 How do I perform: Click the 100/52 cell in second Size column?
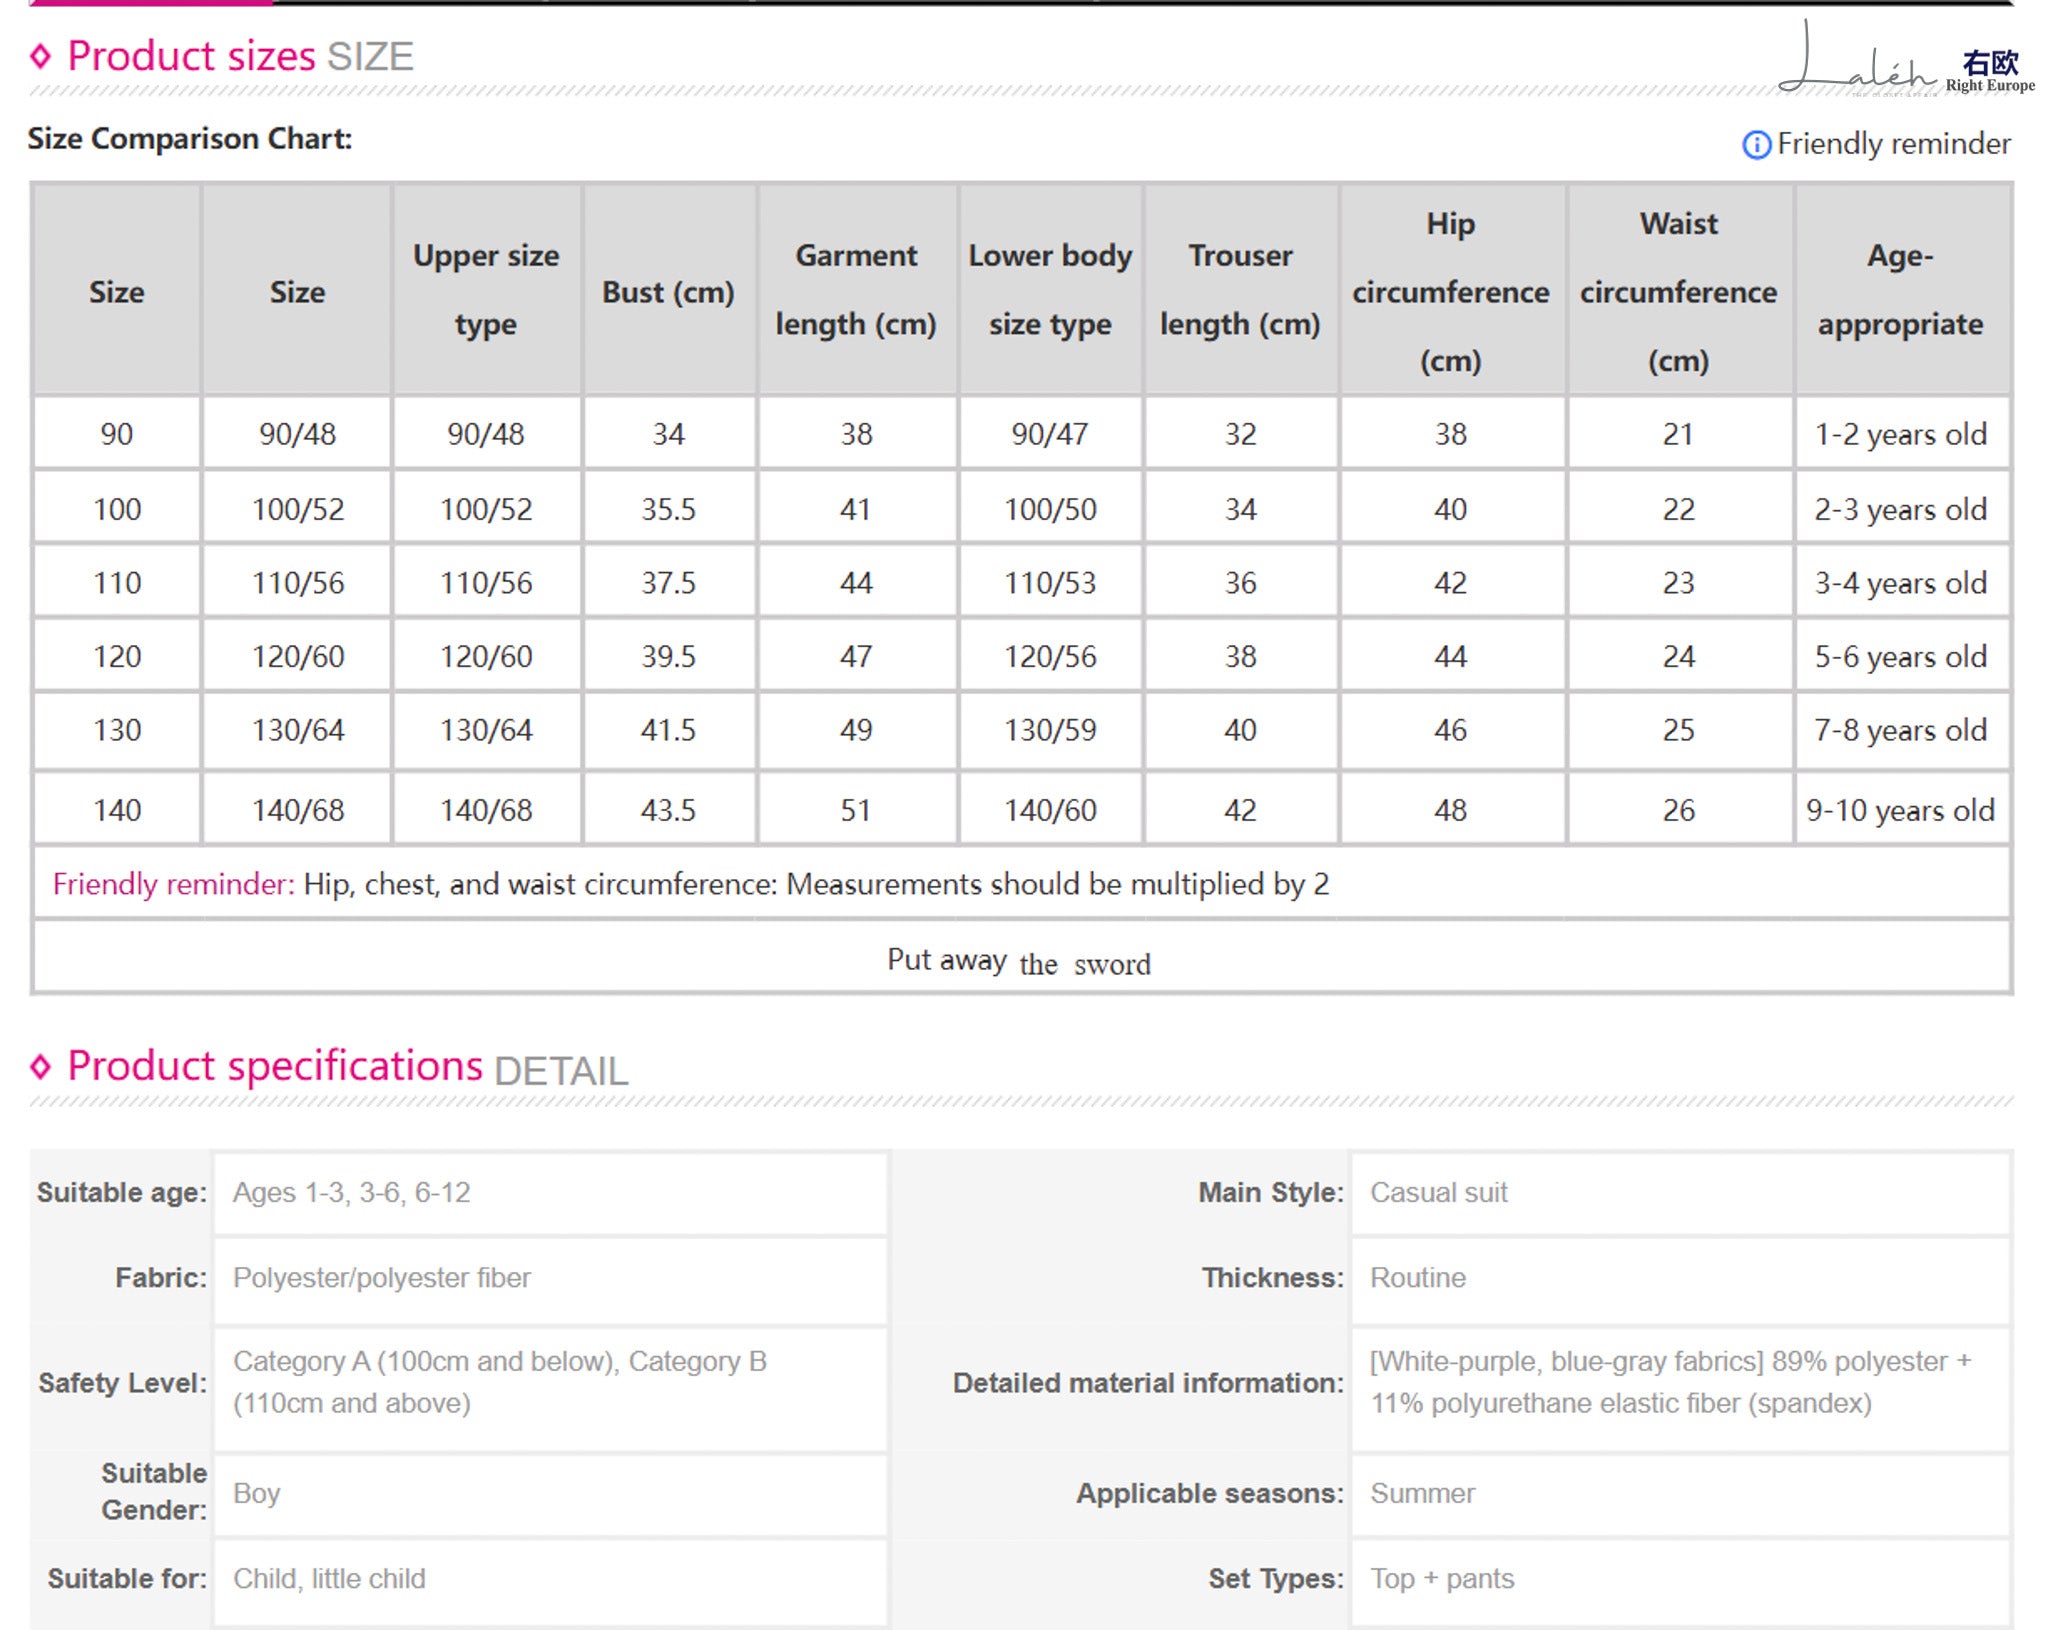coord(298,509)
